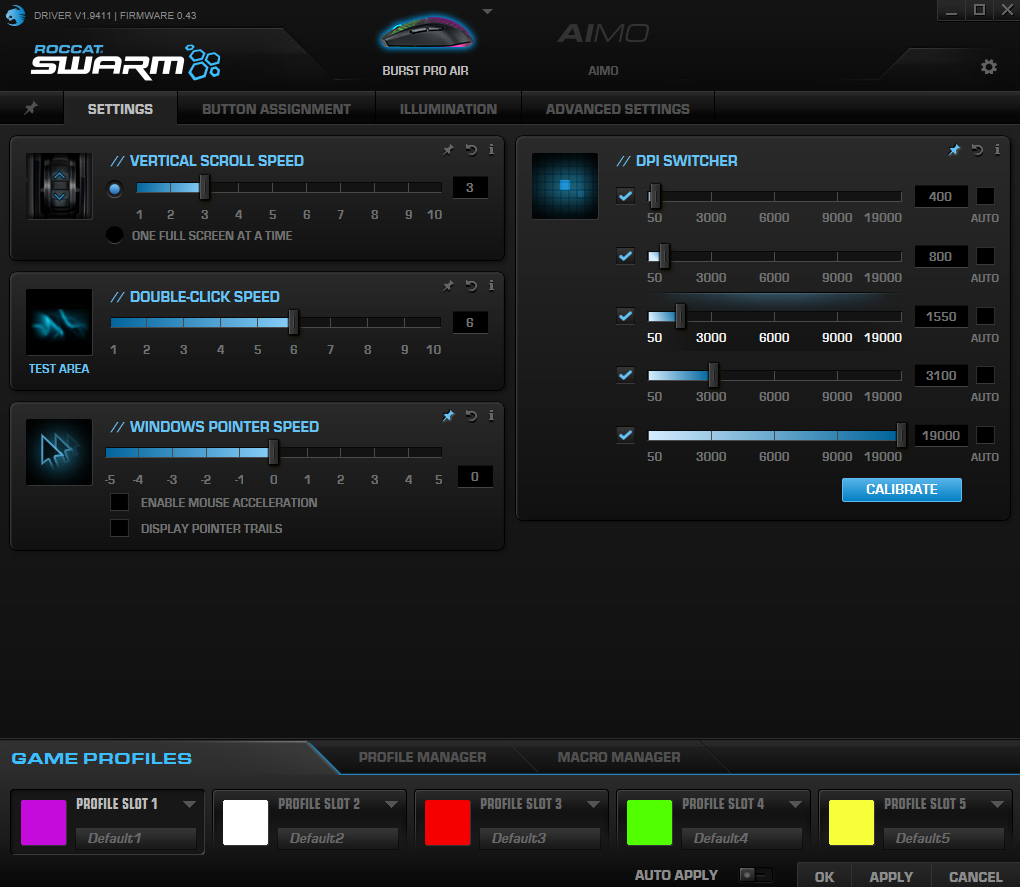This screenshot has height=887, width=1020.
Task: Reset Vertical Scroll Speed to default
Action: pyautogui.click(x=471, y=150)
